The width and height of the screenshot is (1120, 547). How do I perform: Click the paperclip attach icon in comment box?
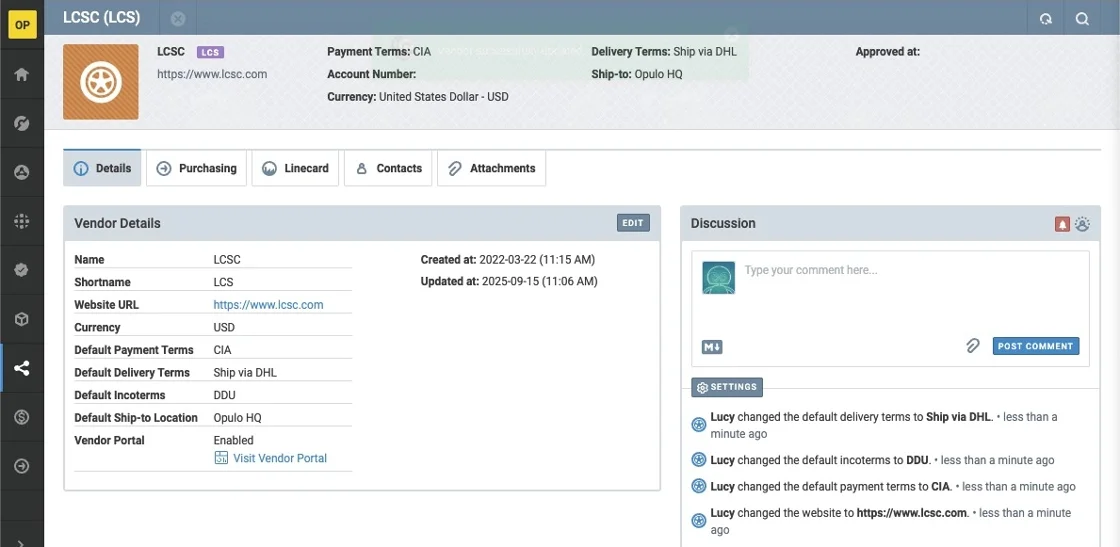(972, 346)
